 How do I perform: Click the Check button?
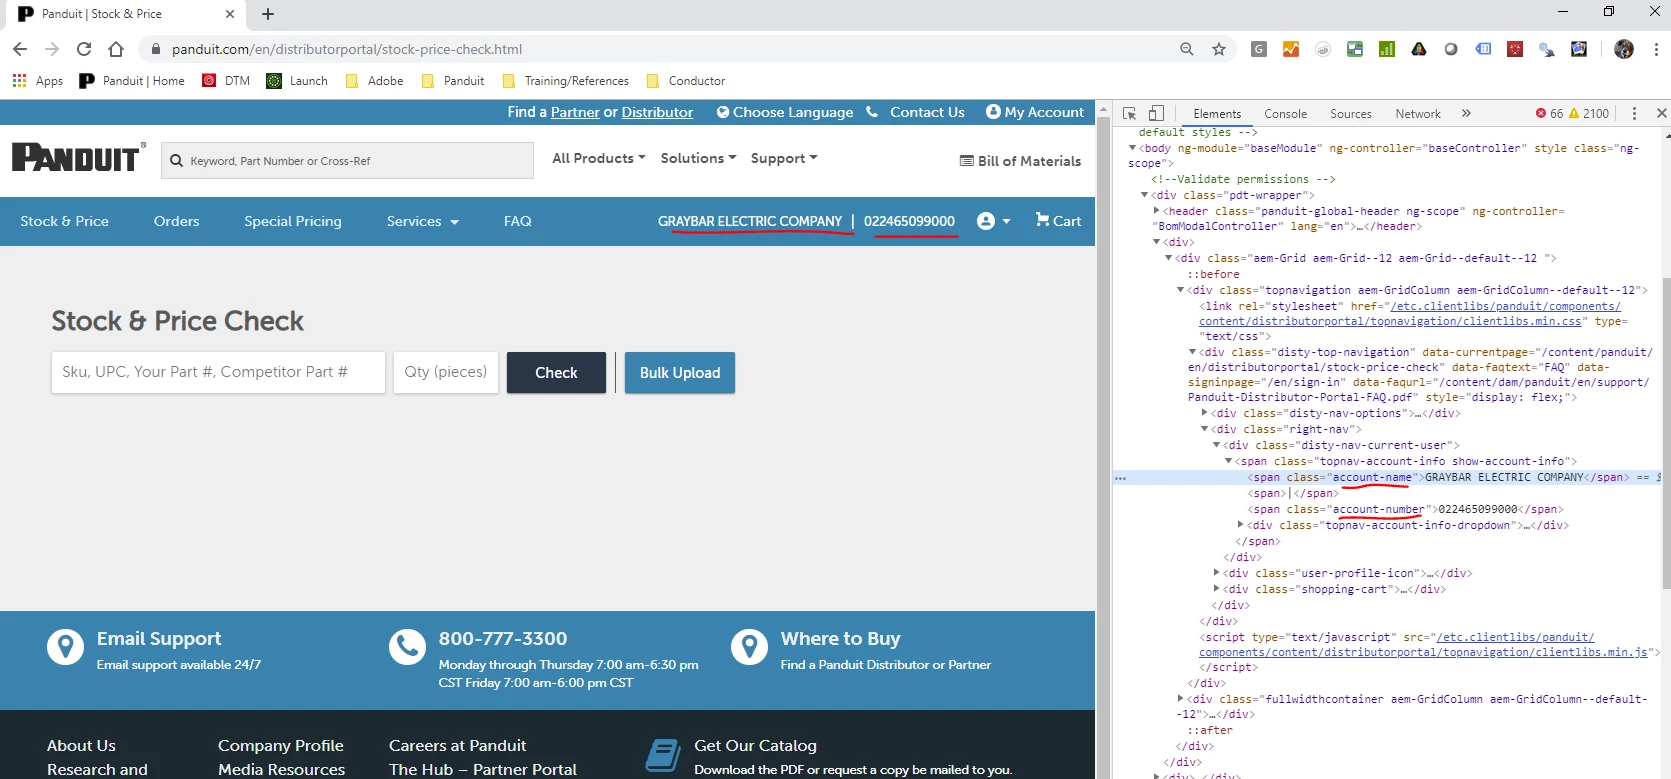pos(556,372)
